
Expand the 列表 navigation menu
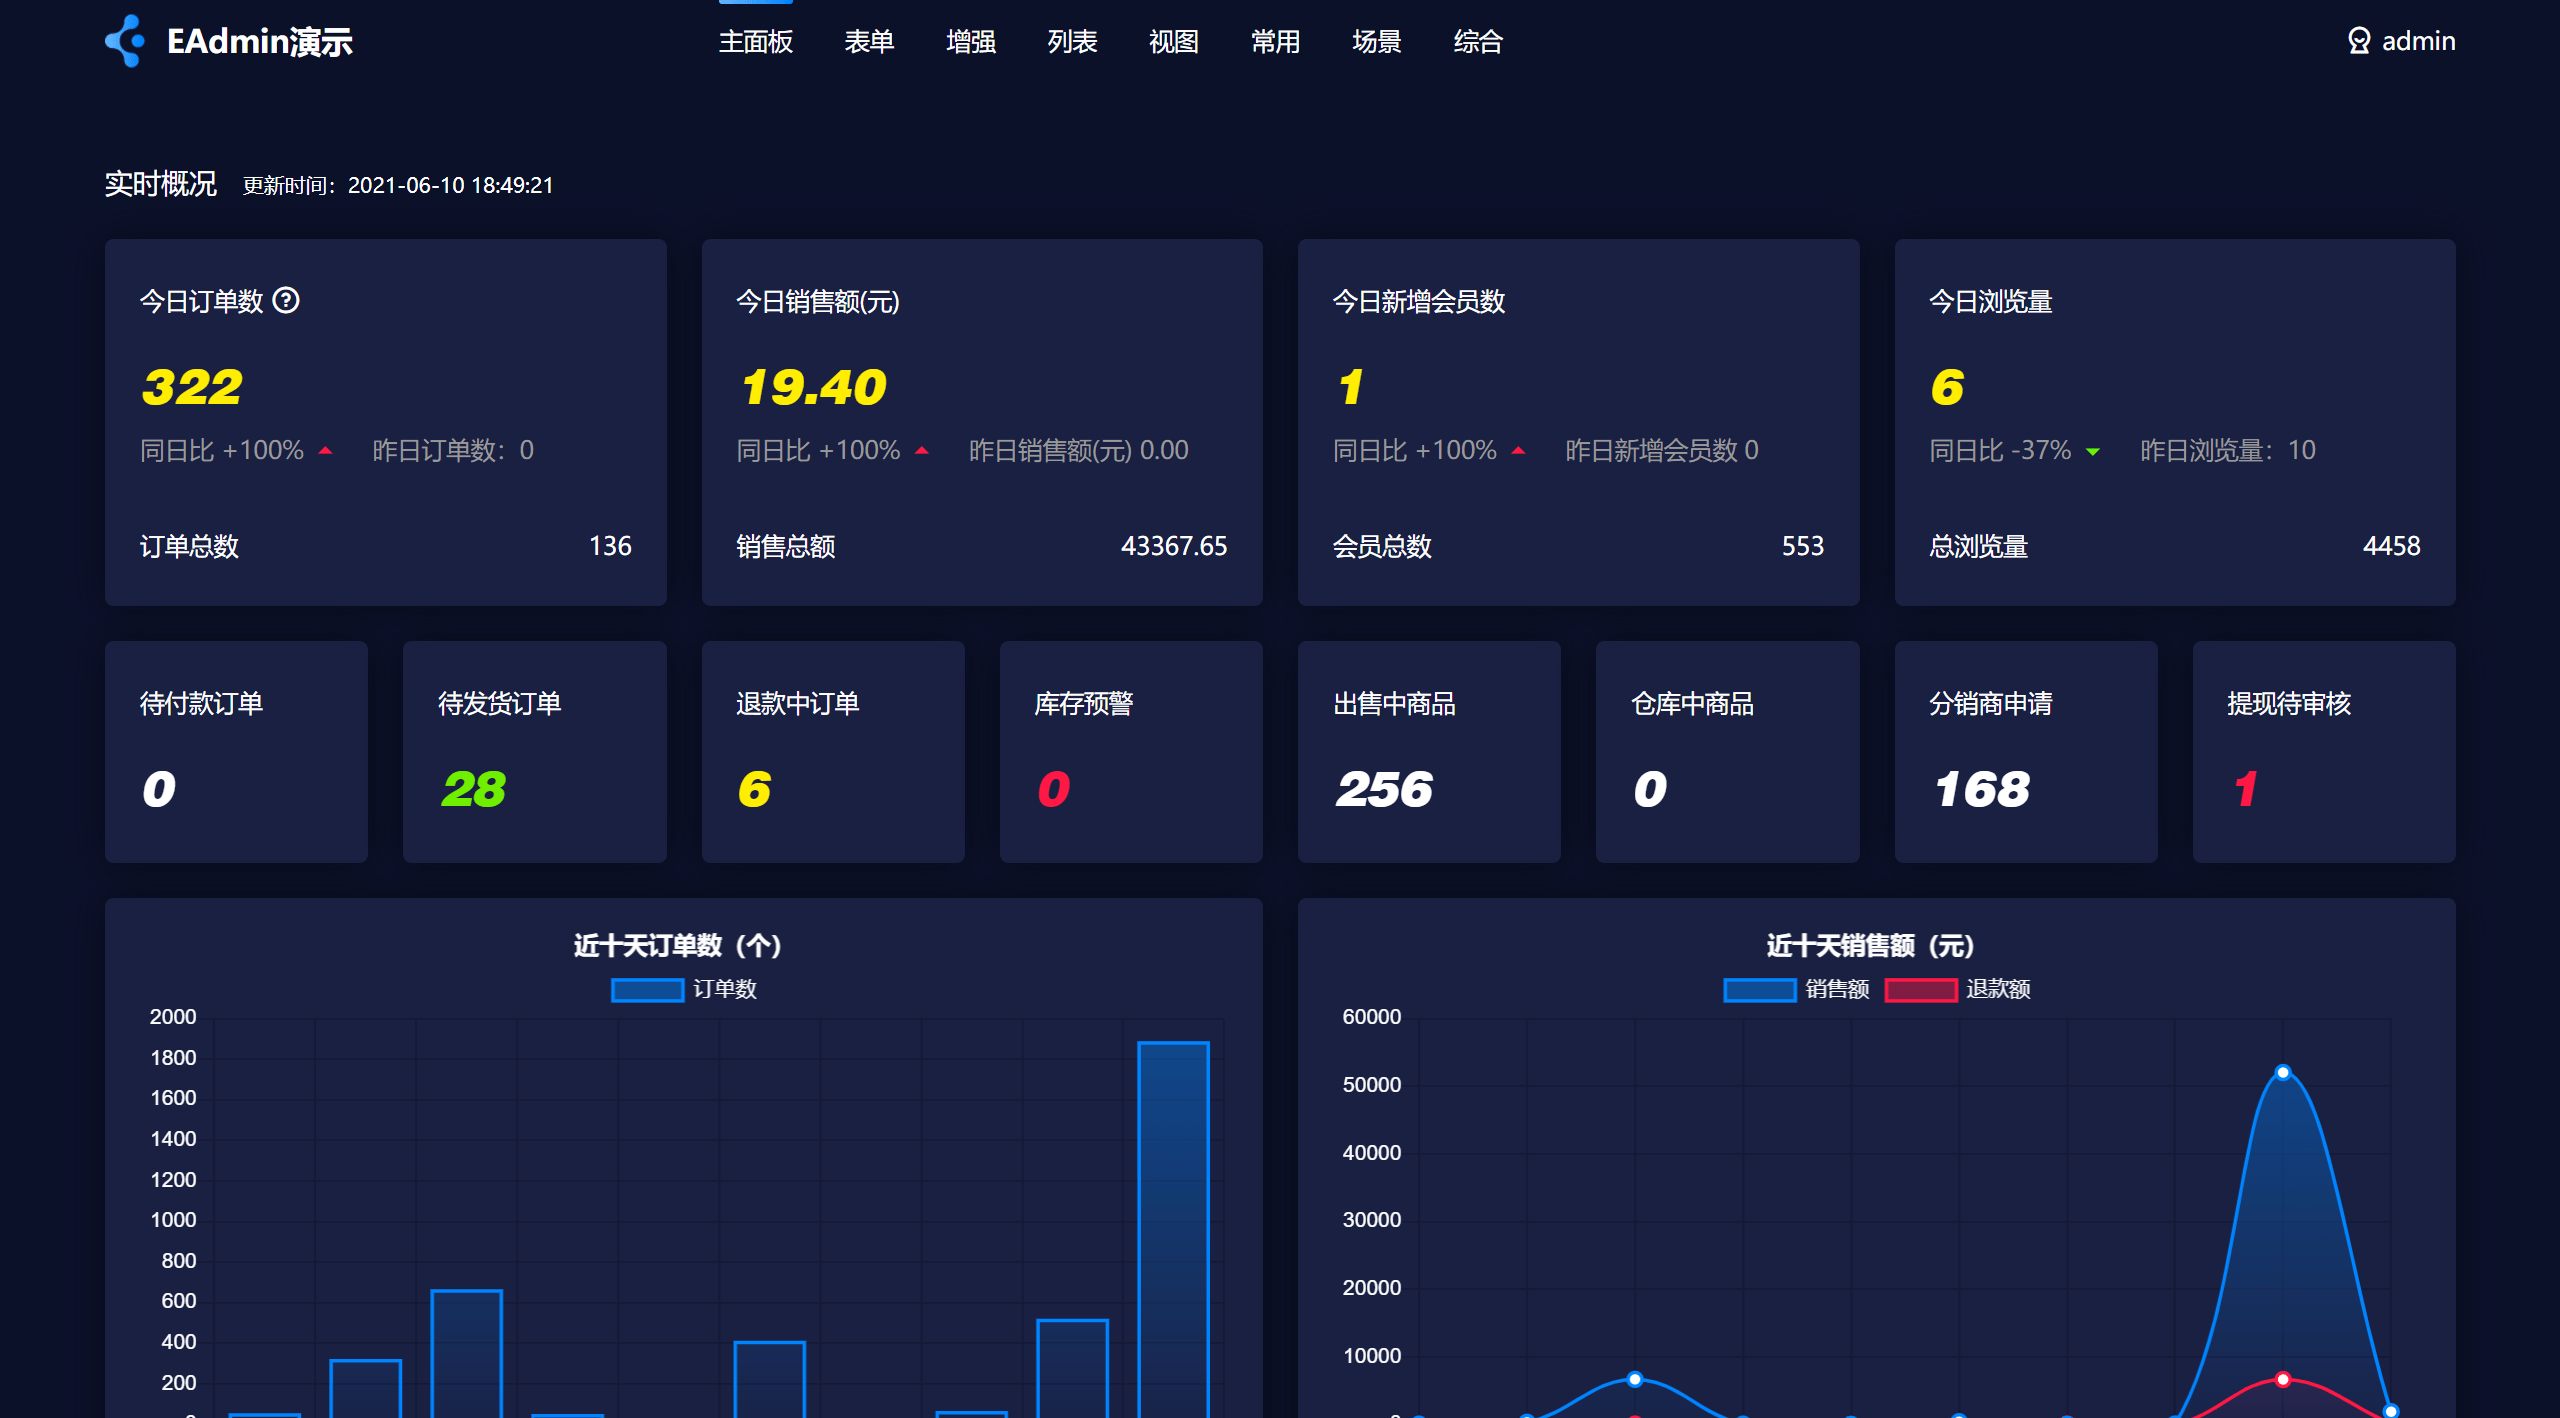1072,41
